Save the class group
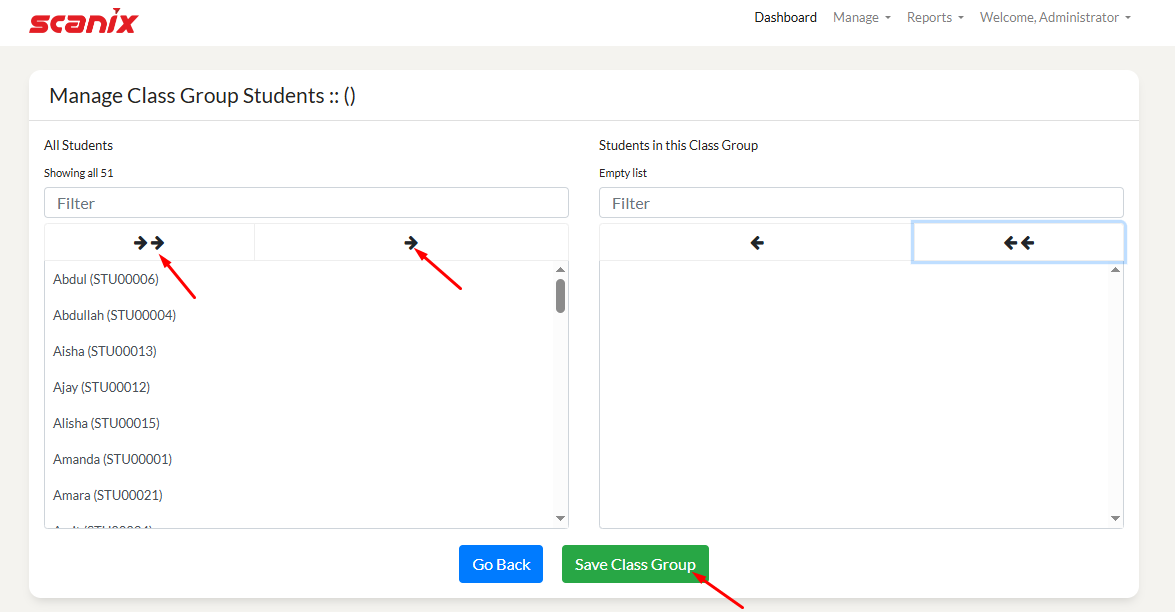 coord(635,564)
